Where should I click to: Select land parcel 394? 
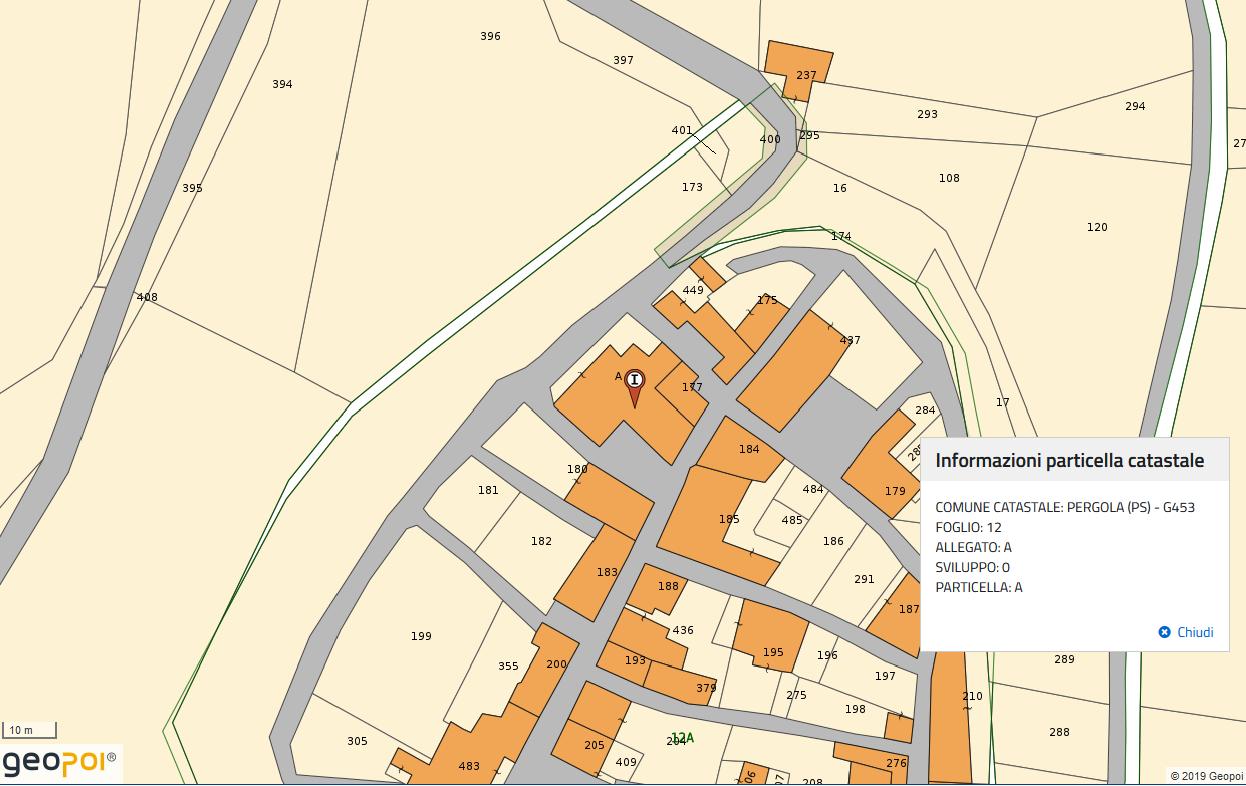pos(282,84)
